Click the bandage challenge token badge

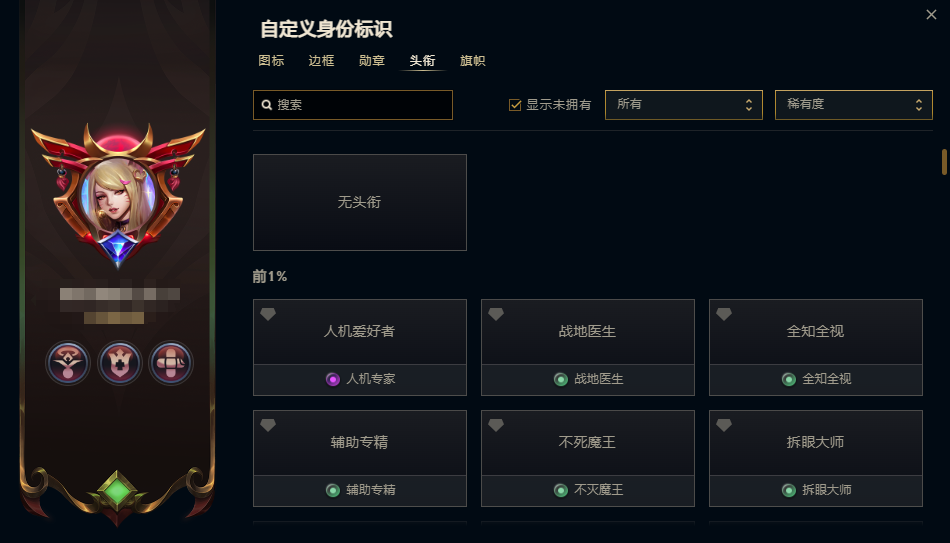click(x=171, y=363)
